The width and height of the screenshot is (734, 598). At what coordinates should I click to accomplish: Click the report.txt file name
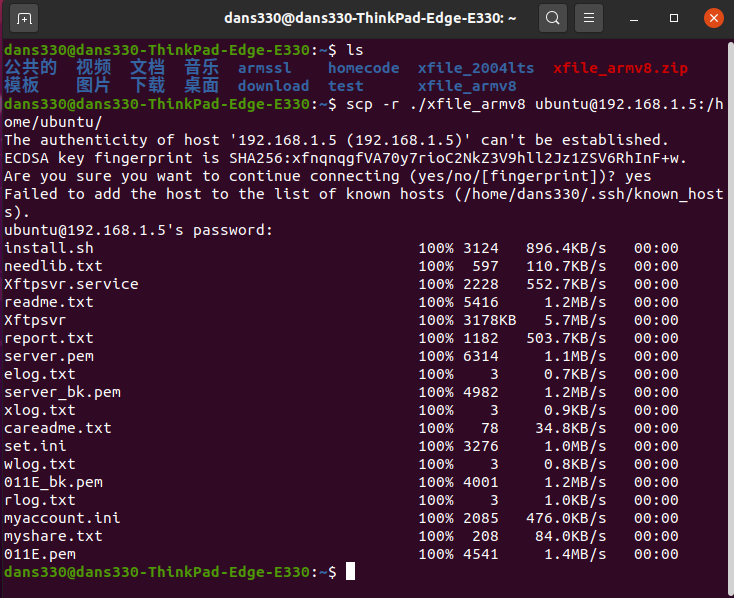coord(48,338)
